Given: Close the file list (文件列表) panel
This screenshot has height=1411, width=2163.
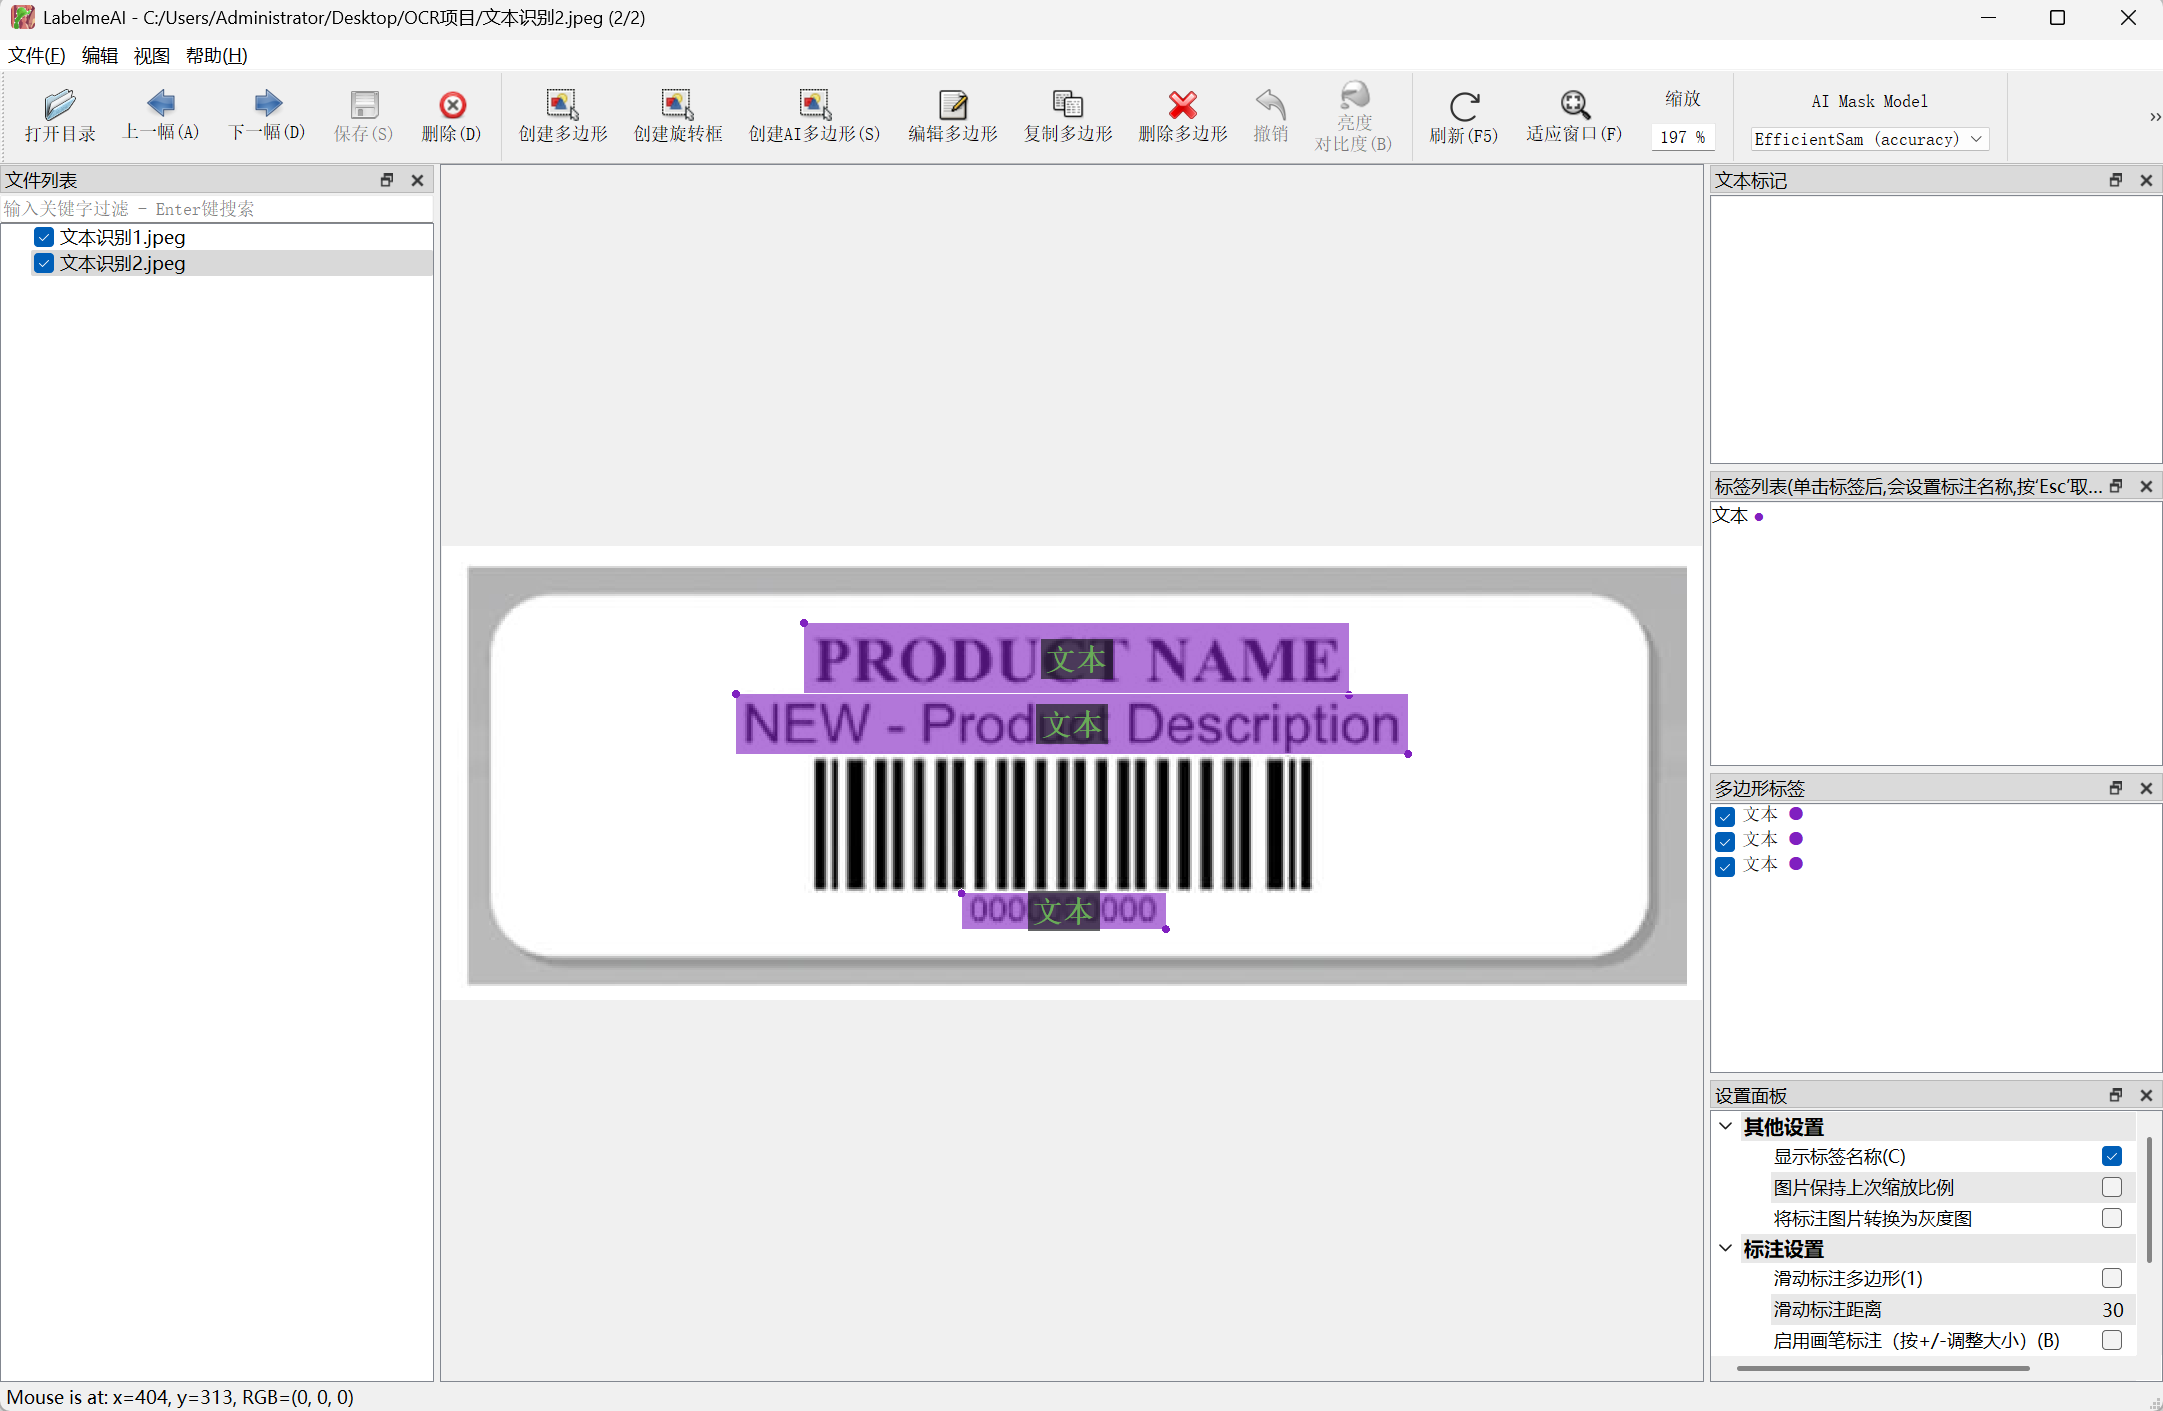Looking at the screenshot, I should 417,180.
